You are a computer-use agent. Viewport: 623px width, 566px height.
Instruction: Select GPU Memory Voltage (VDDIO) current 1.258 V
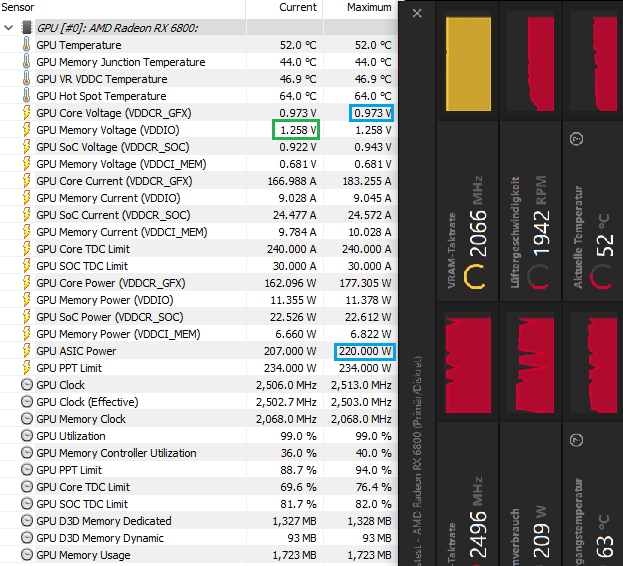click(298, 130)
